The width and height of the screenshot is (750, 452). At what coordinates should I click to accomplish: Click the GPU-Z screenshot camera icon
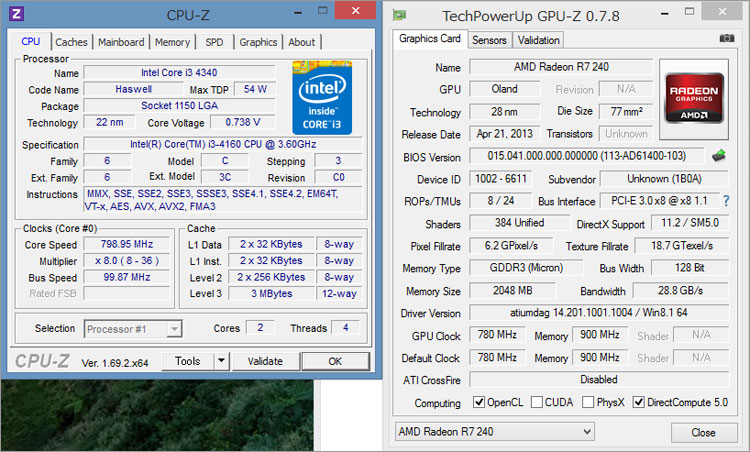(727, 39)
